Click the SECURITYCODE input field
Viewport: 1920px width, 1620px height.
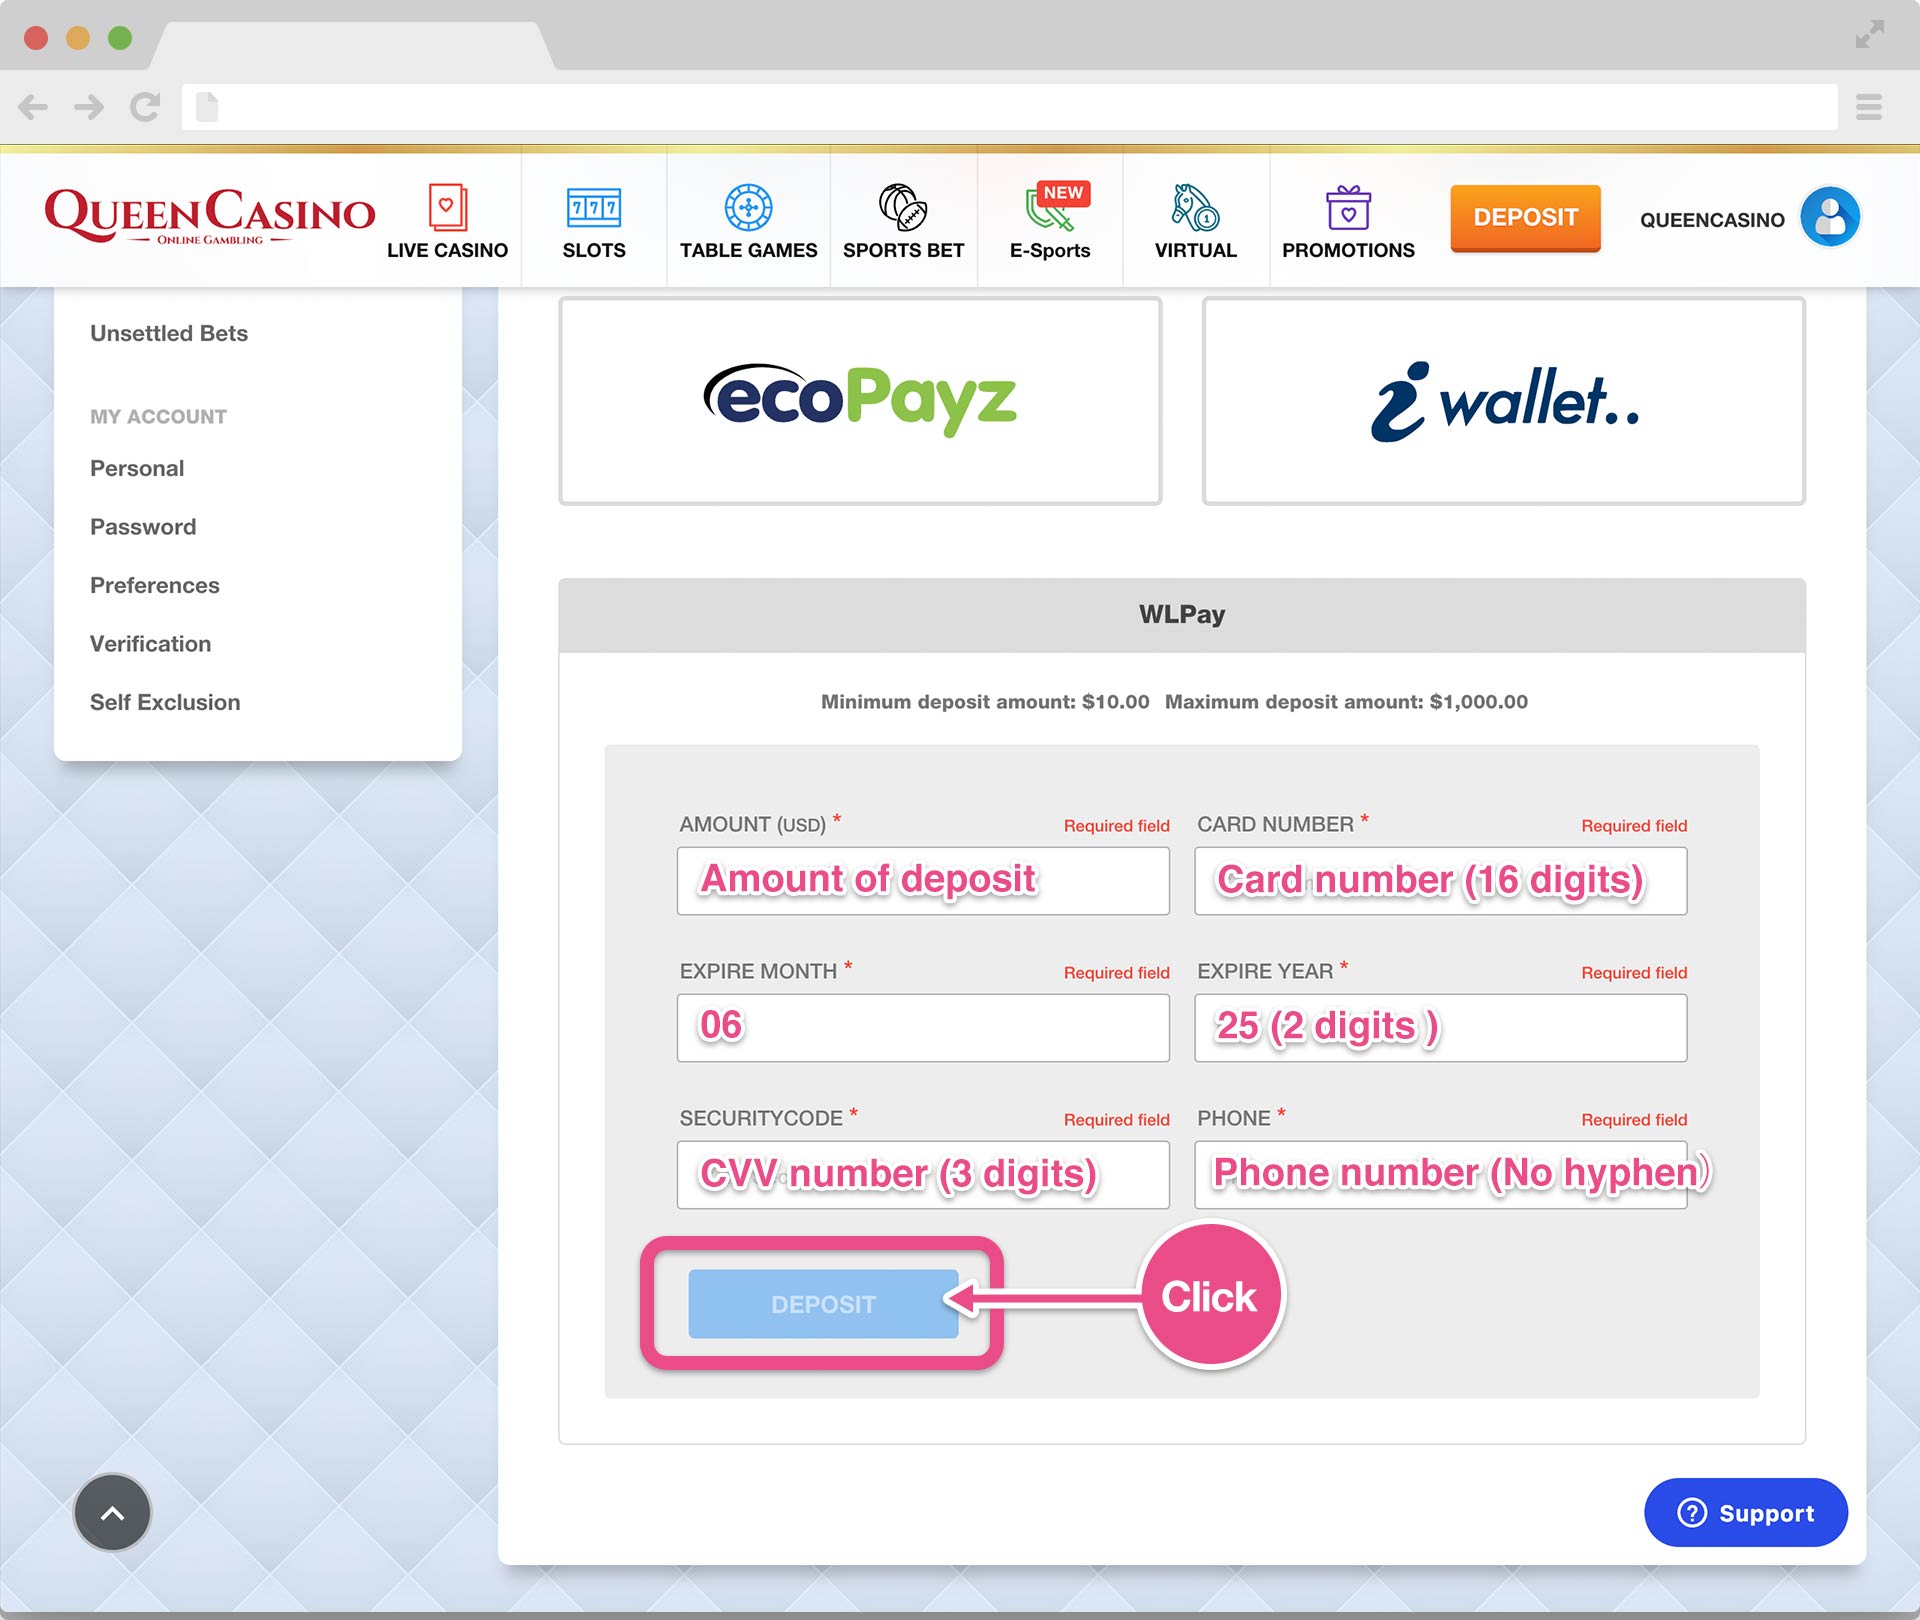pos(923,1175)
